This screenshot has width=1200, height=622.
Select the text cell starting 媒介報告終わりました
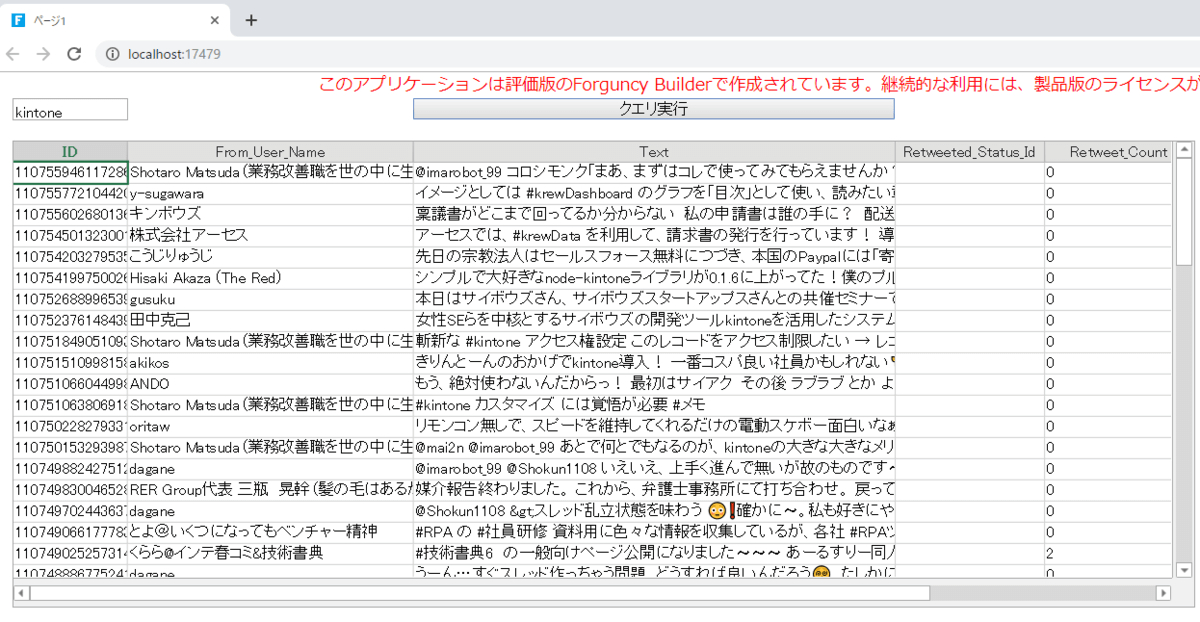coord(655,489)
